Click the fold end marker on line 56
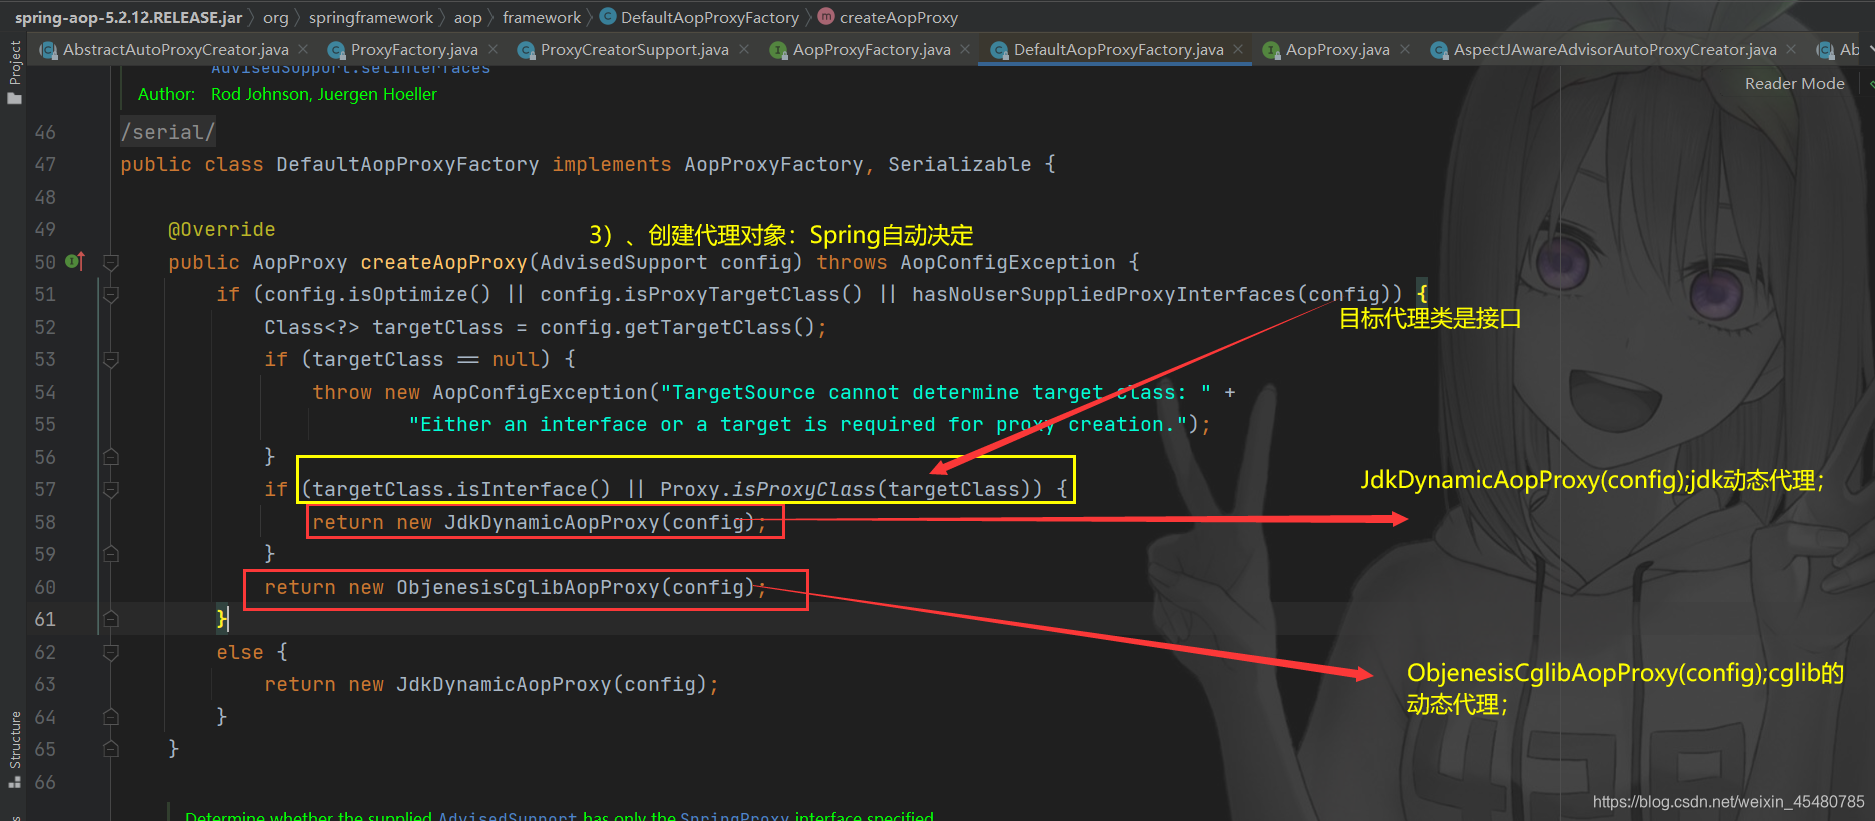This screenshot has height=821, width=1875. pos(111,457)
